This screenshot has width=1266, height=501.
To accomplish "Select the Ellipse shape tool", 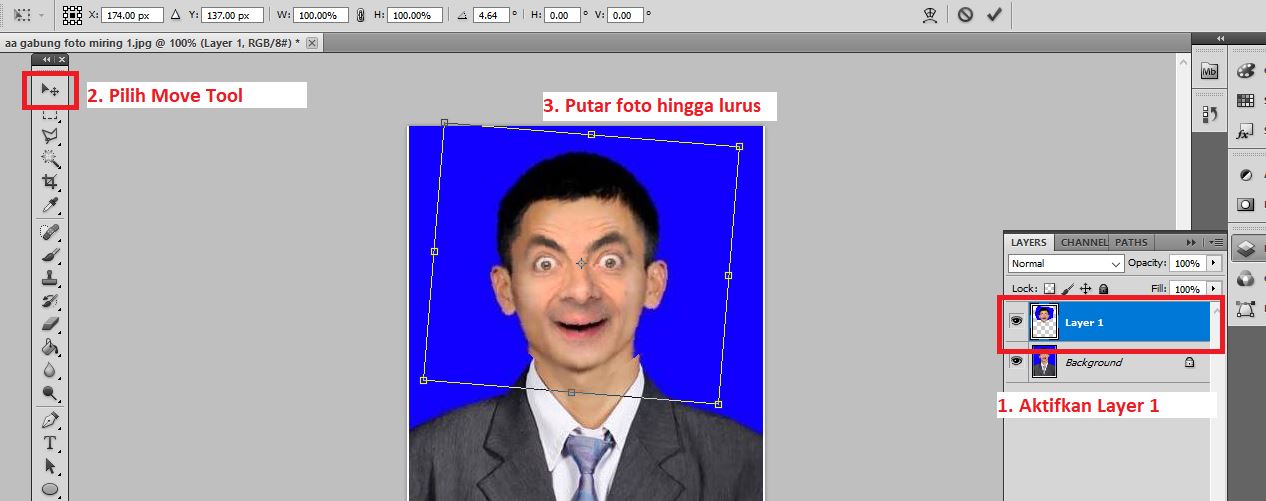I will point(50,489).
